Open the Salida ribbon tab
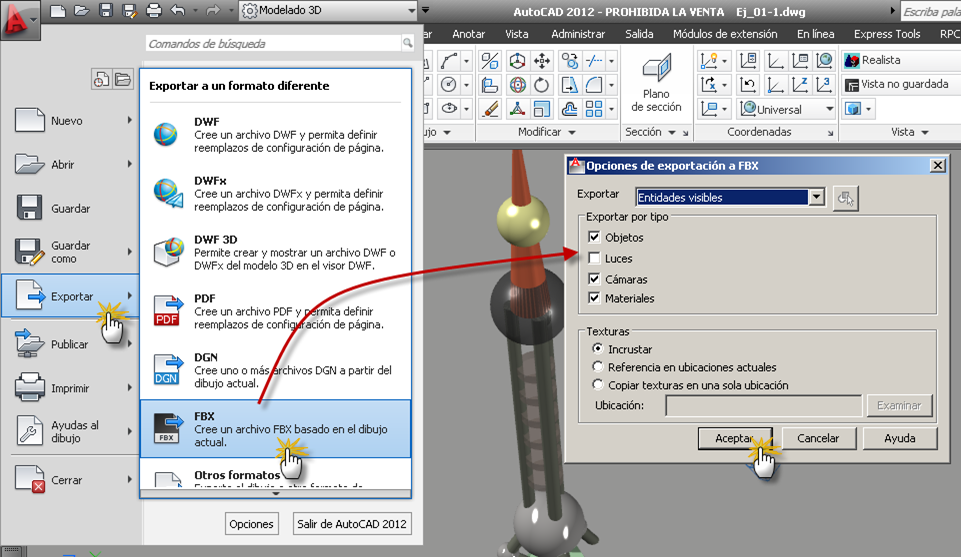Viewport: 961px width, 557px height. click(639, 34)
